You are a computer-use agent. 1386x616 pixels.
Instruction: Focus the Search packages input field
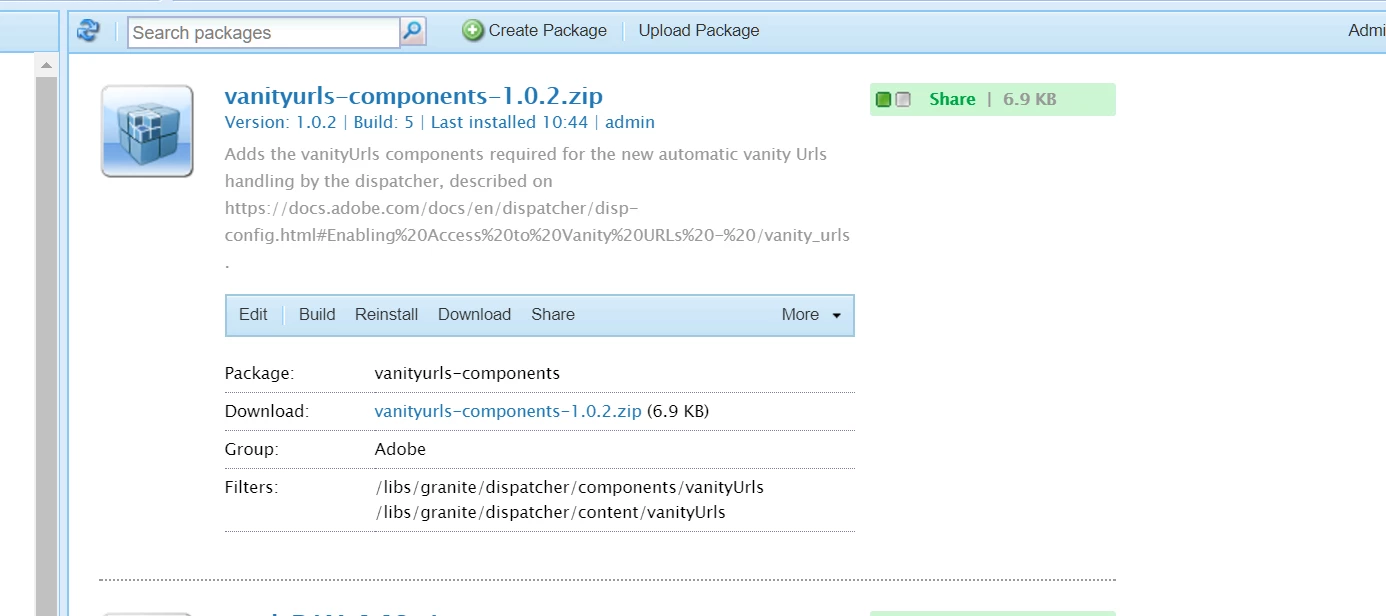click(x=264, y=32)
